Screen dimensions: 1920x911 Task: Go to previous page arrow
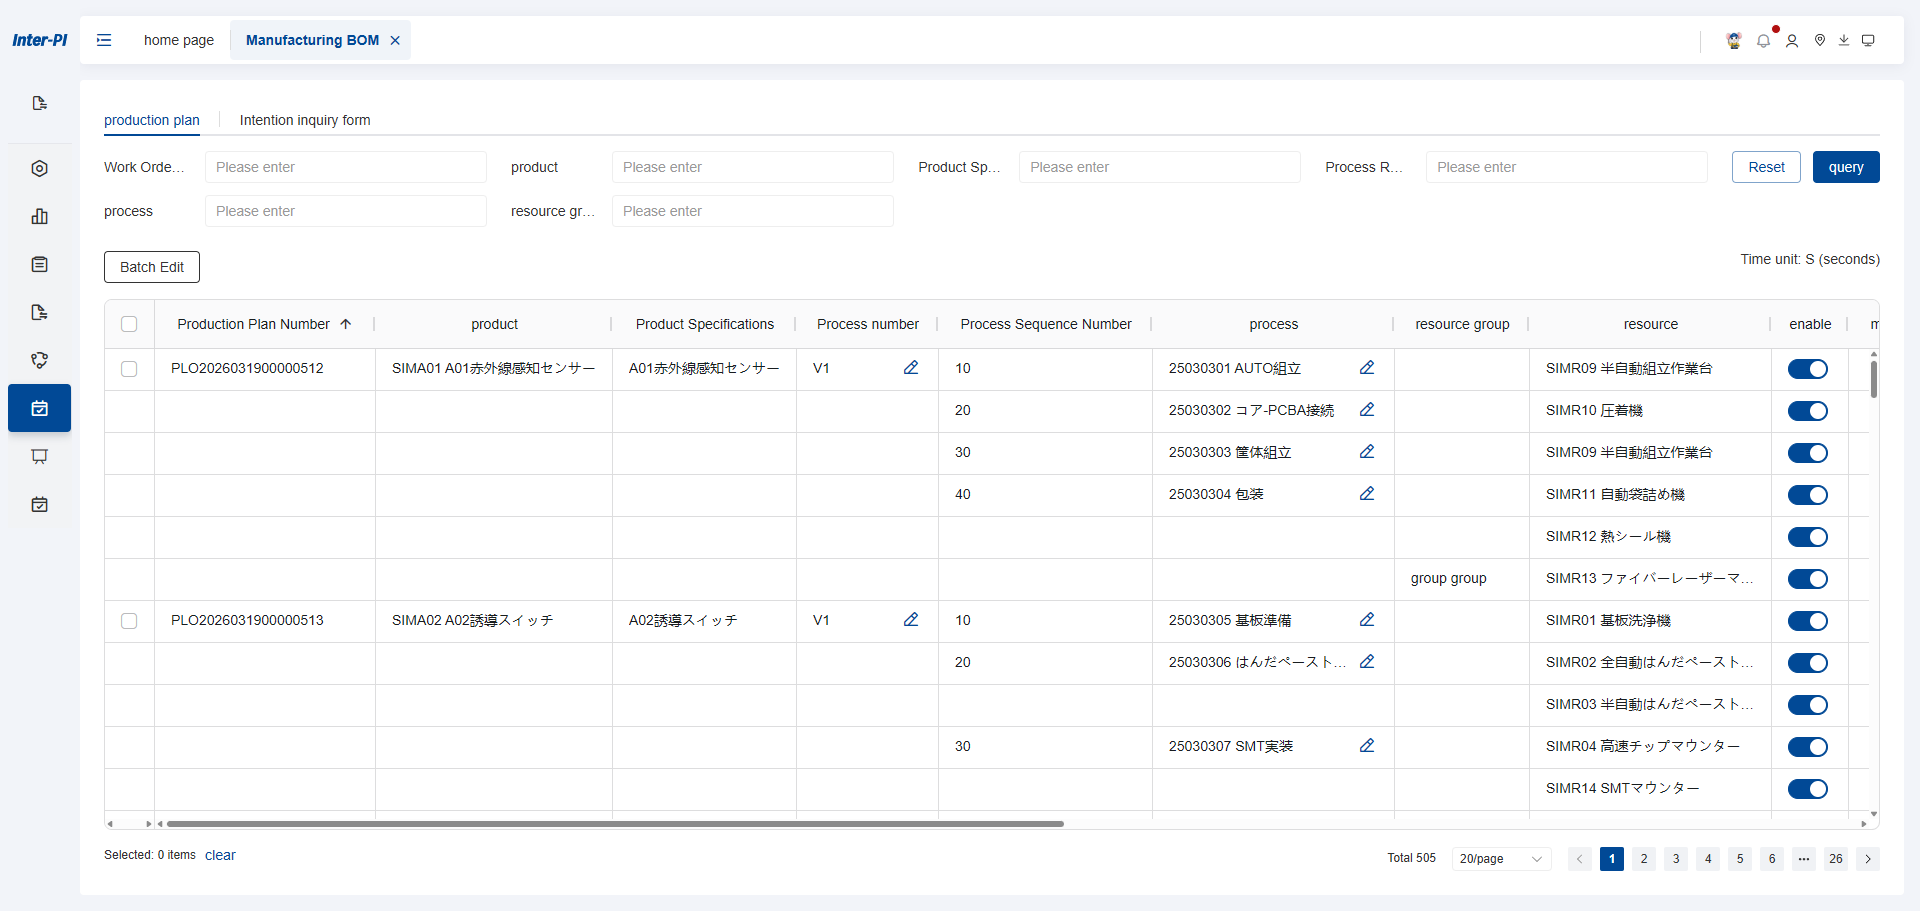tap(1580, 859)
